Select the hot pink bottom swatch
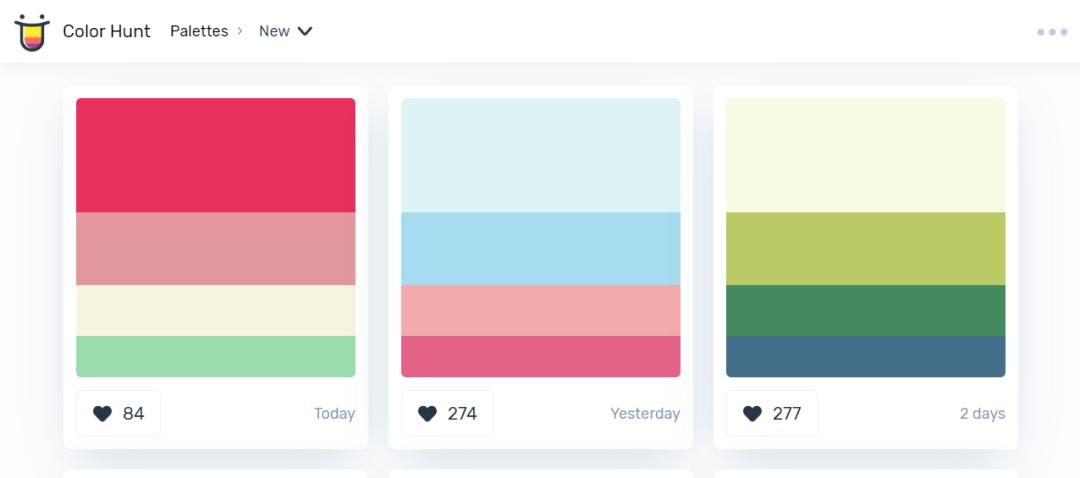This screenshot has width=1080, height=478. [540, 356]
